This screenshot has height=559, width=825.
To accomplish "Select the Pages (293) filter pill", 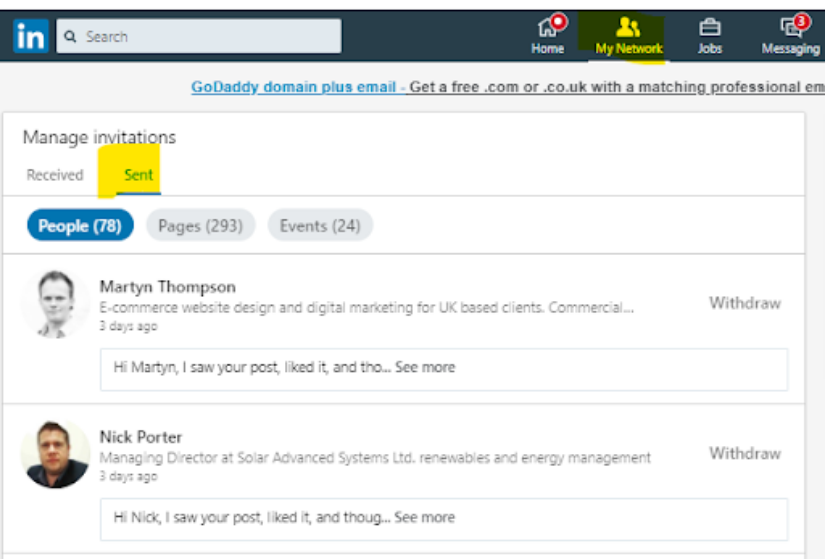I will [200, 225].
